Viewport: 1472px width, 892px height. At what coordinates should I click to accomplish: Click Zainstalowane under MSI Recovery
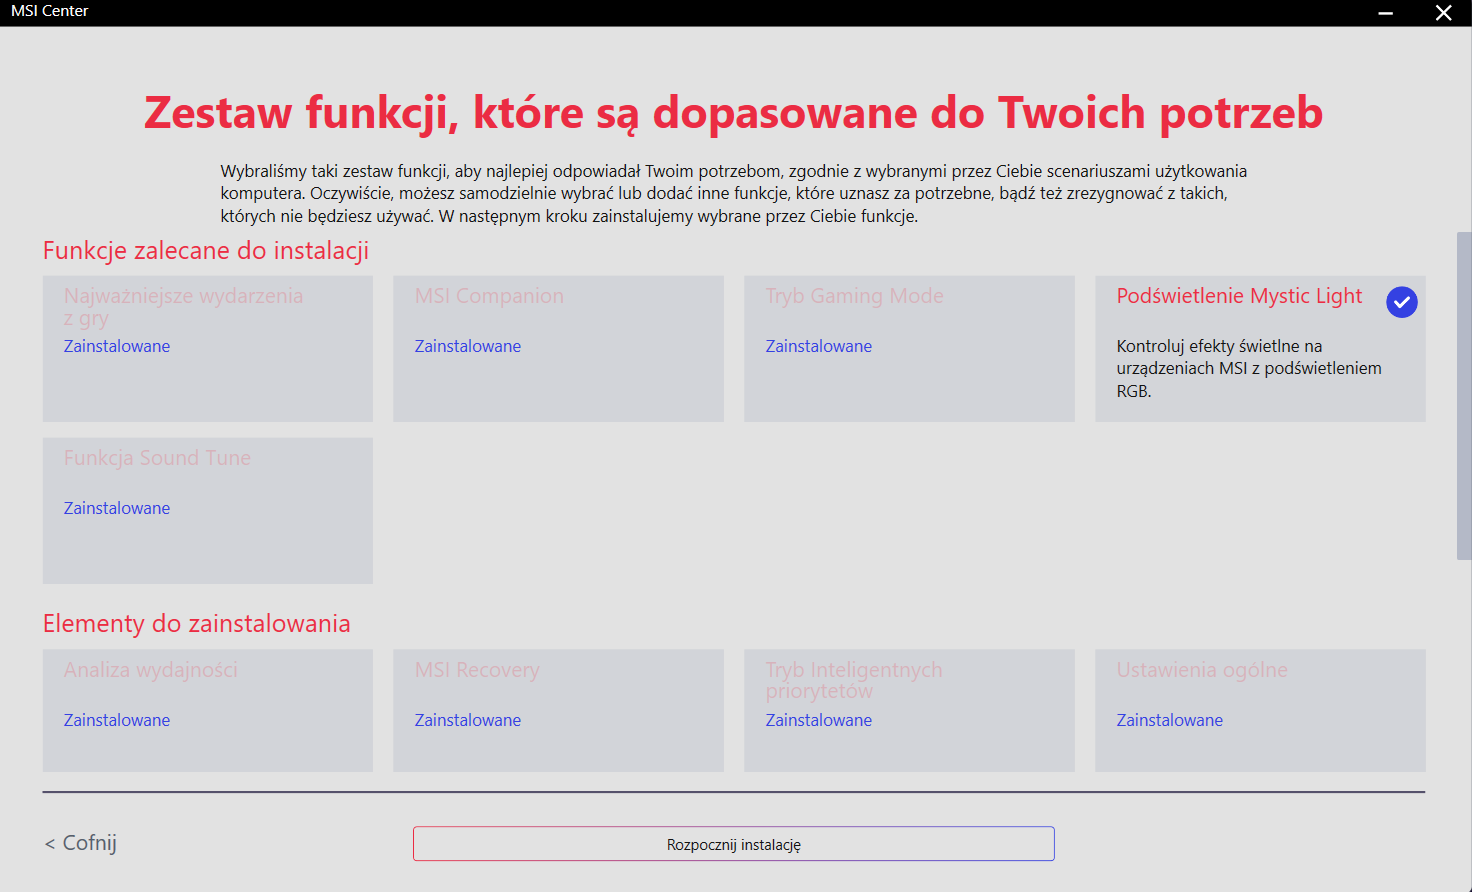[468, 720]
